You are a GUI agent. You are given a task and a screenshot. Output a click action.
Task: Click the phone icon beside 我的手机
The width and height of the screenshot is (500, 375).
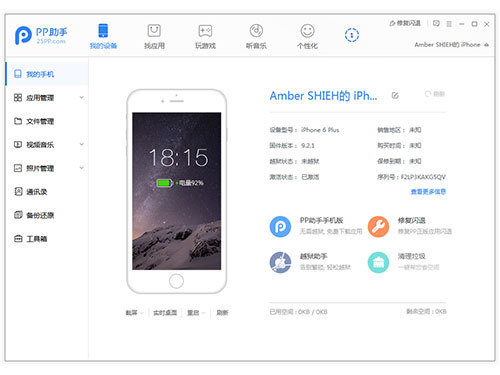point(18,74)
